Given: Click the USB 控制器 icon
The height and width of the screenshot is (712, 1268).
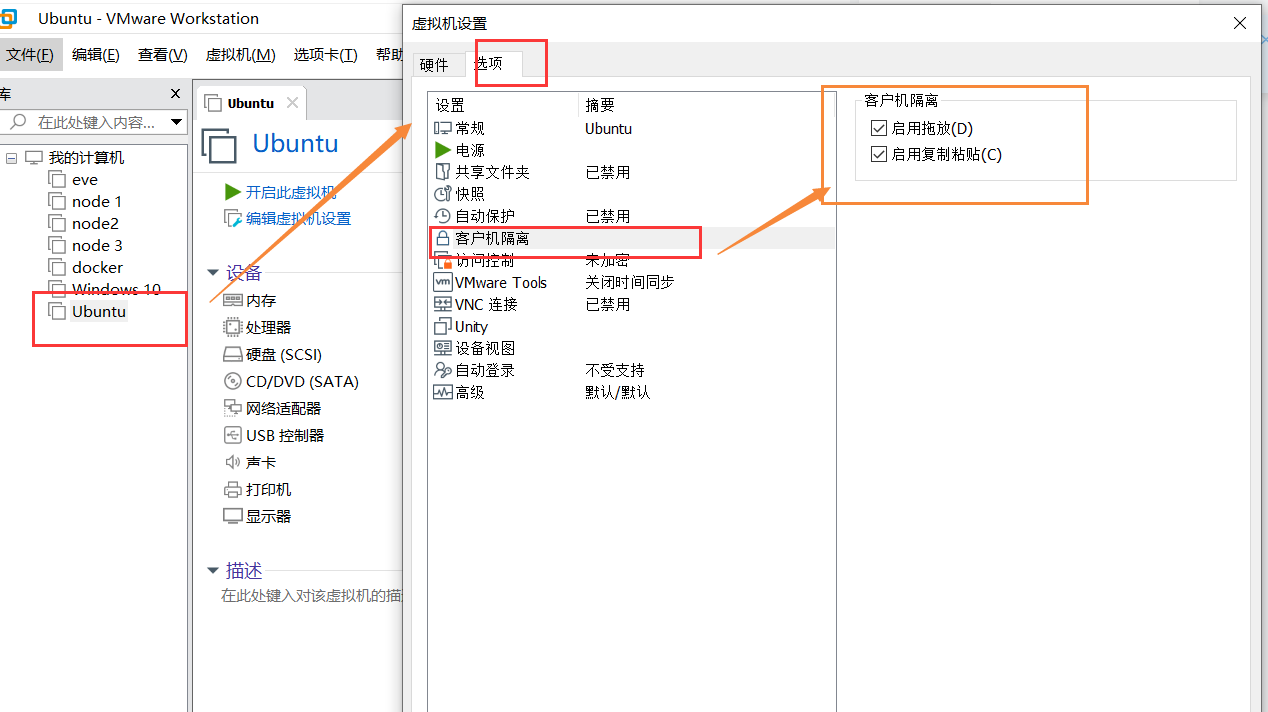Looking at the screenshot, I should [x=232, y=435].
